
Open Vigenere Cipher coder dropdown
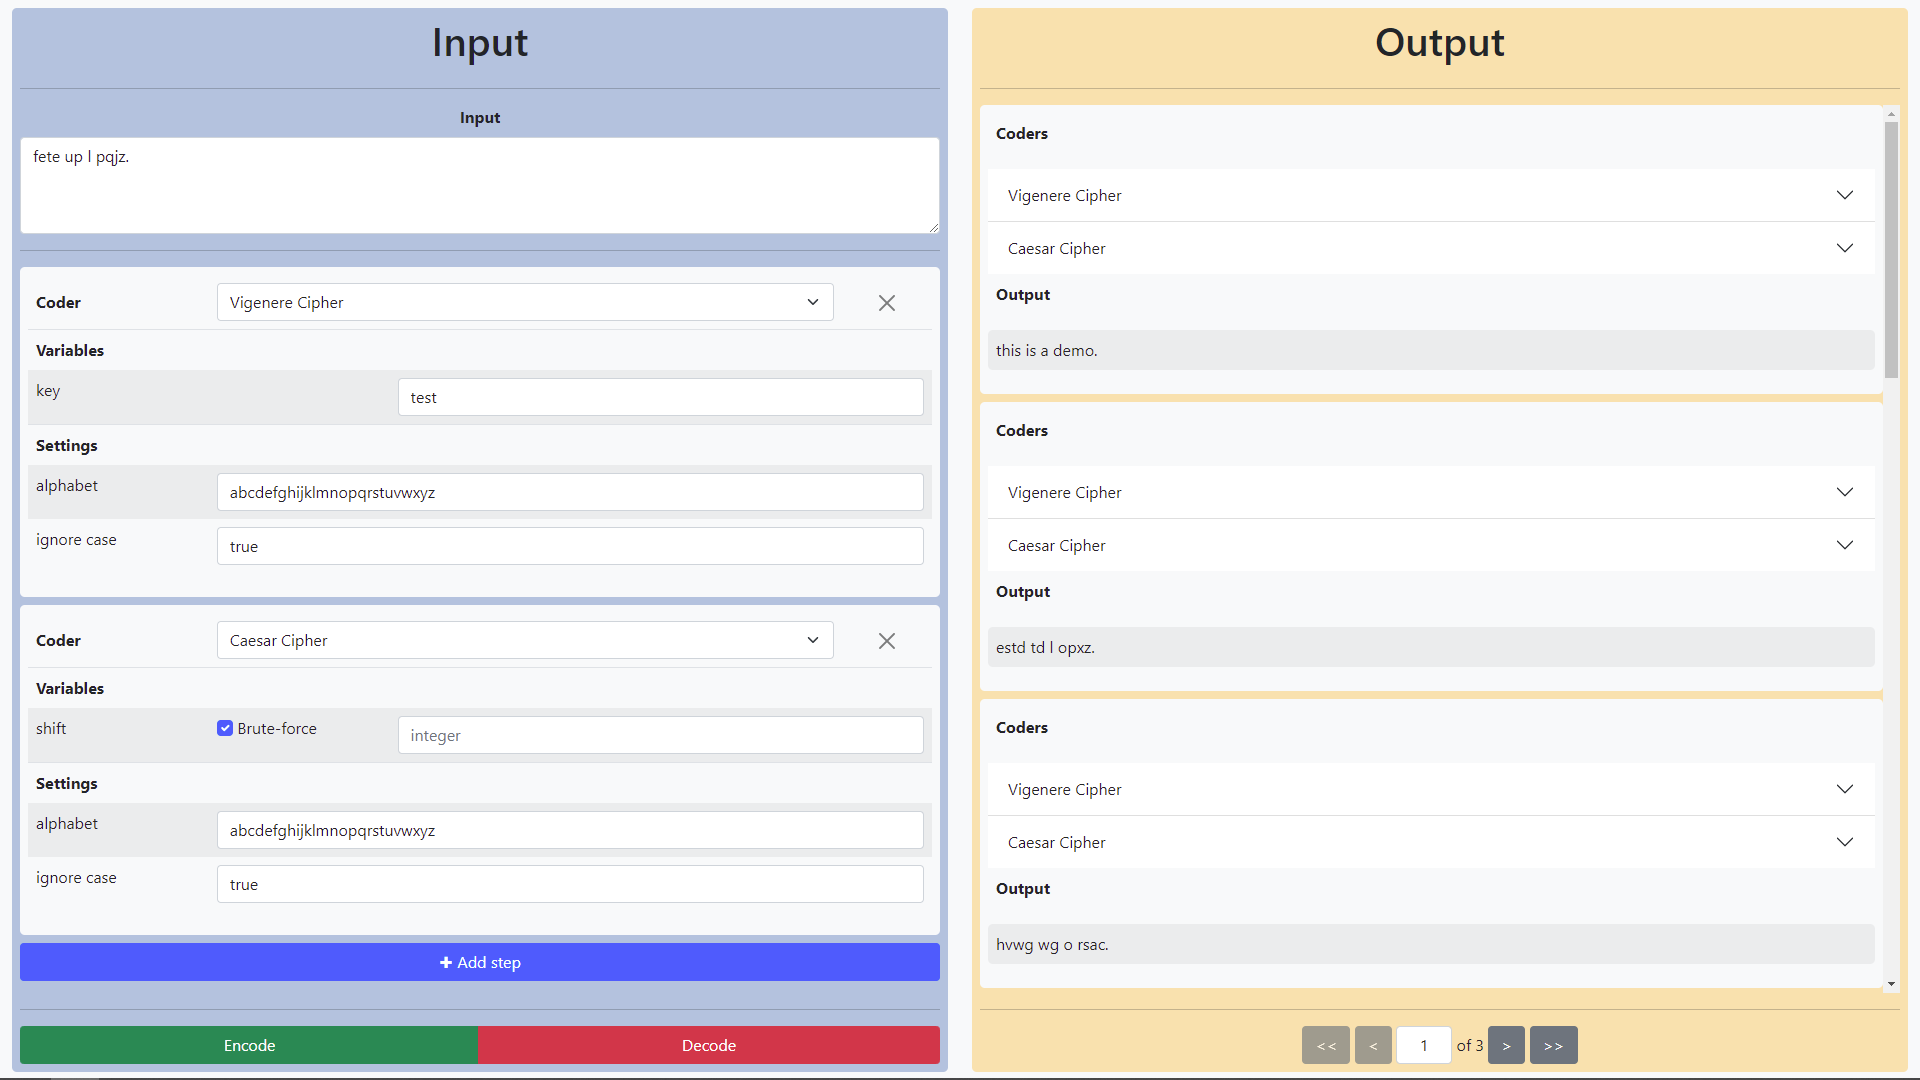[522, 302]
